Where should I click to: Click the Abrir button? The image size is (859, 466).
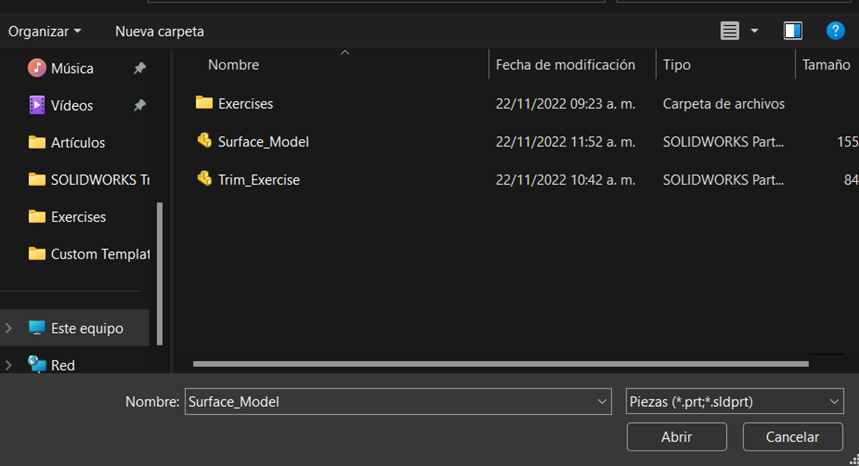pyautogui.click(x=677, y=436)
